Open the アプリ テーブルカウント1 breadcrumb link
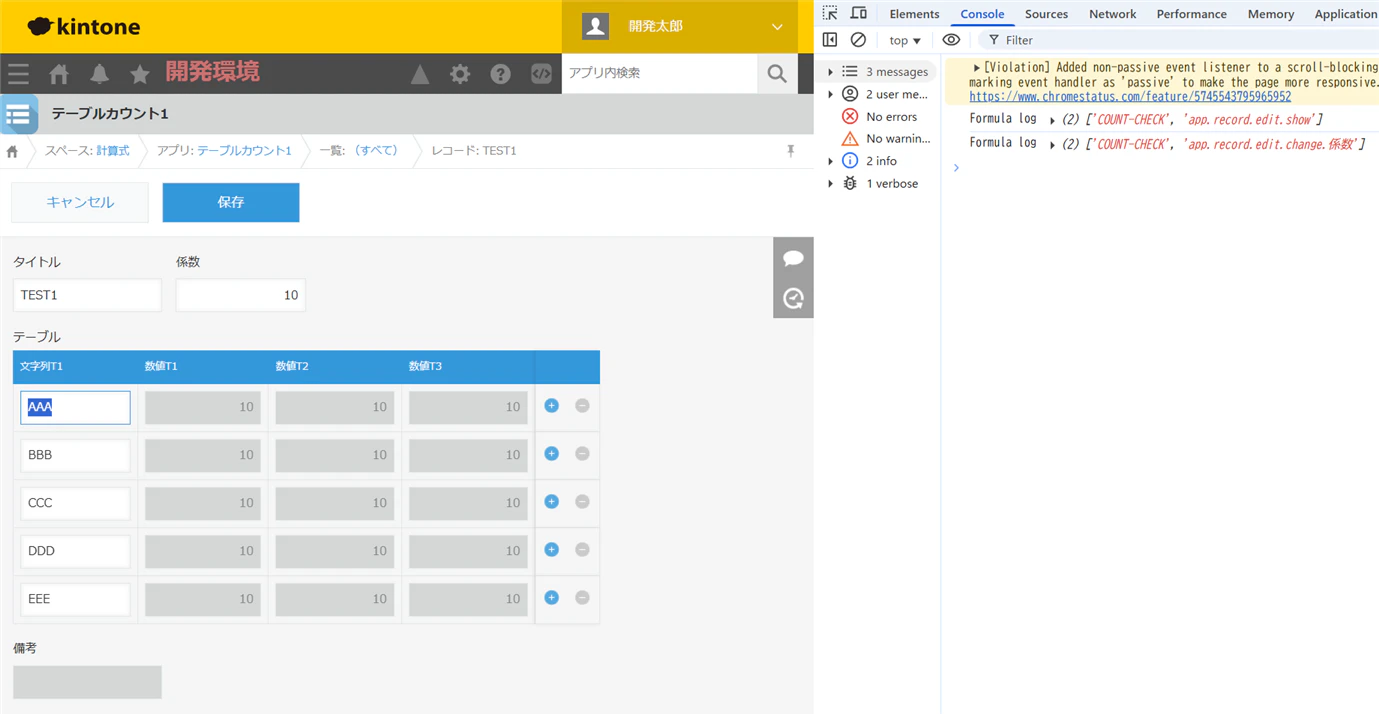 click(244, 151)
